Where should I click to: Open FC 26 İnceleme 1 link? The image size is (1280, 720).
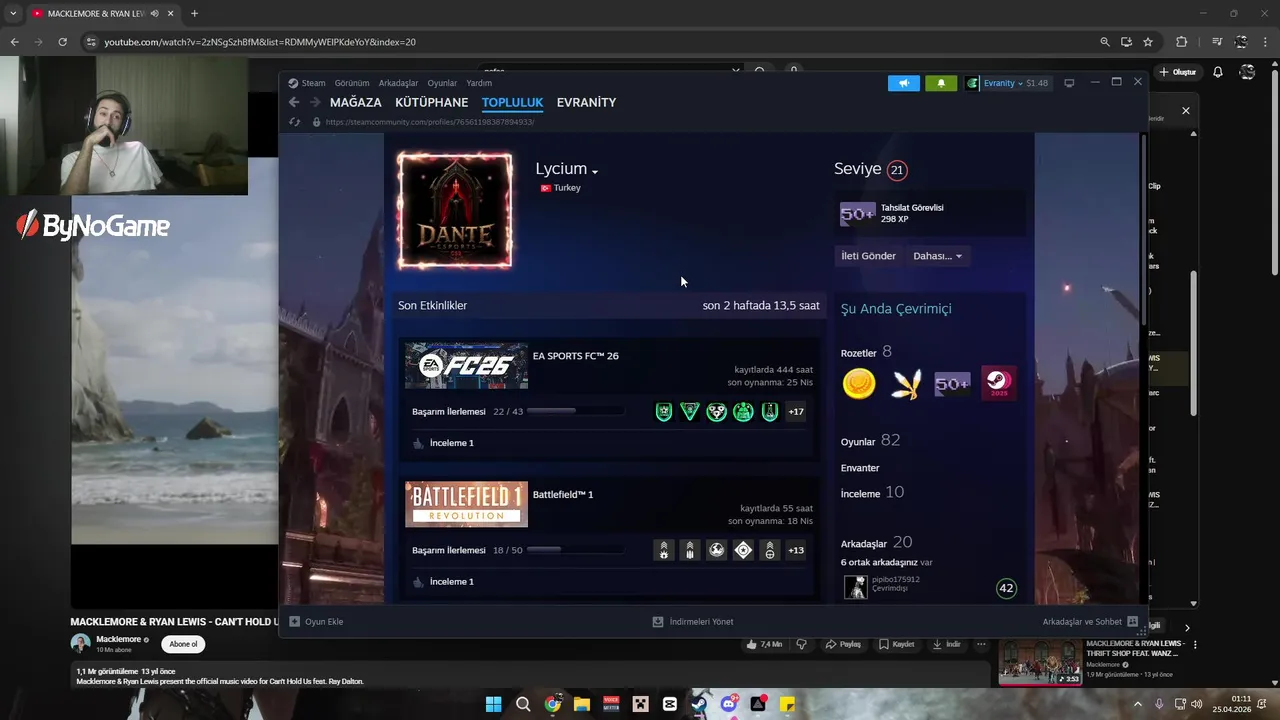(x=452, y=443)
